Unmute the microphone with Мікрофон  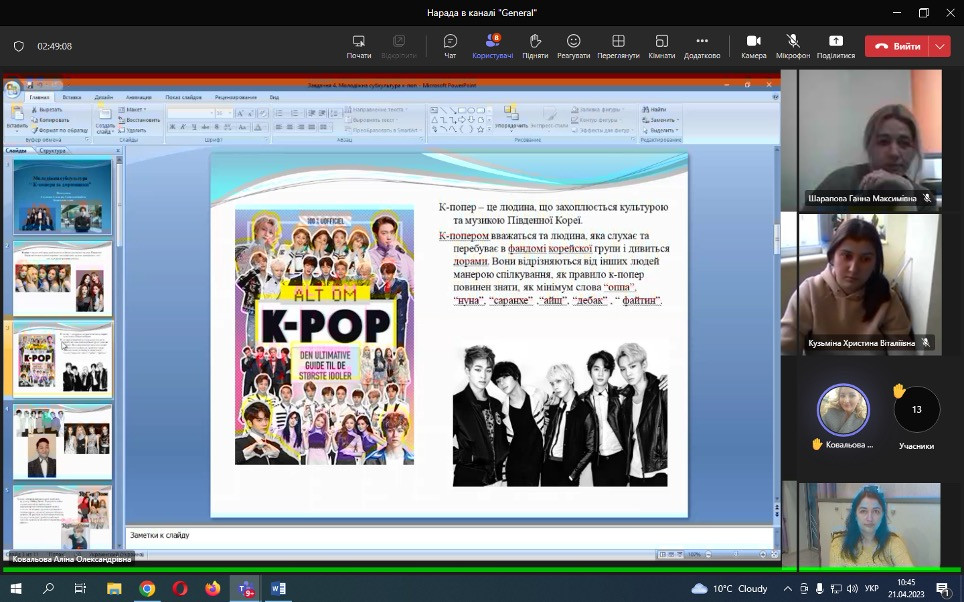(x=793, y=45)
